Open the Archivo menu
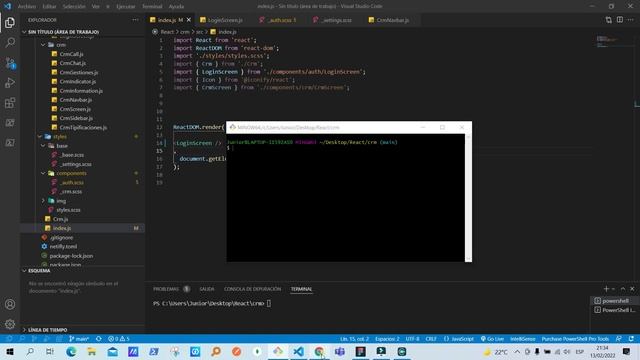 [27, 7]
